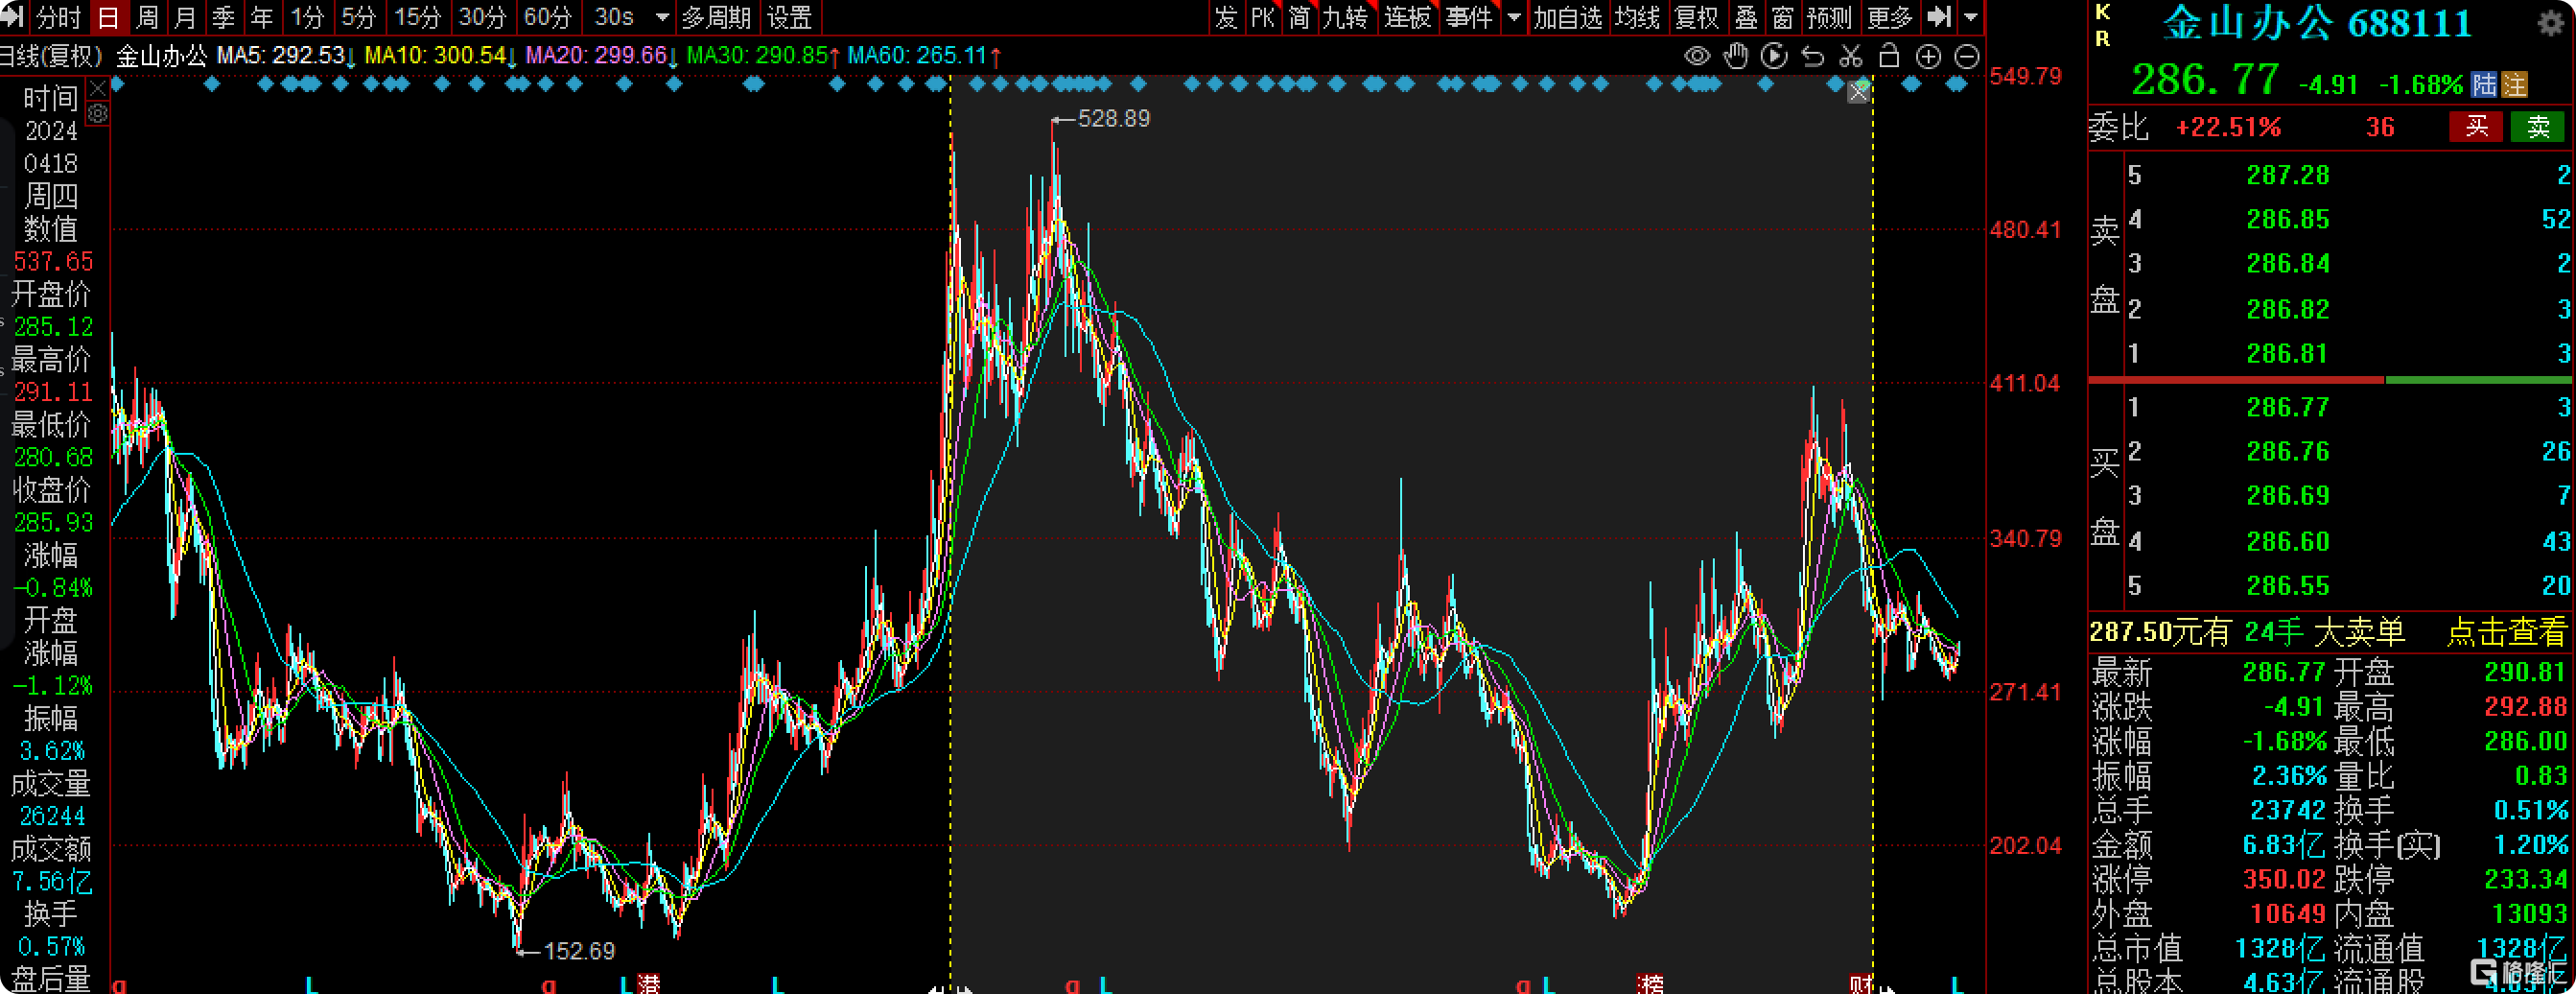Switch to 分时 intraday view

pyautogui.click(x=58, y=17)
